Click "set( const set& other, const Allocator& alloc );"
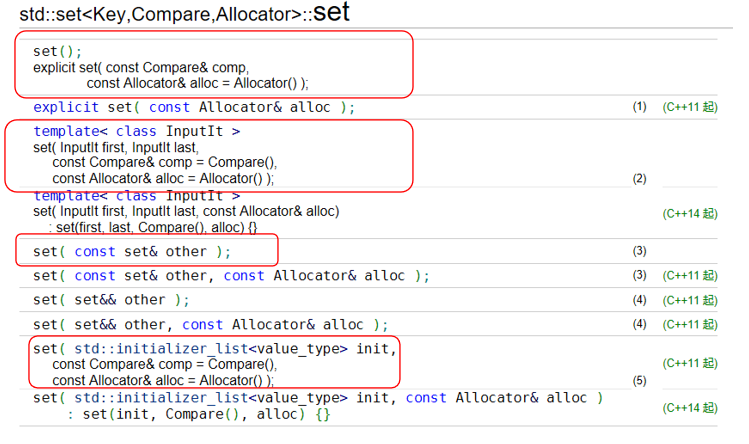Viewport: 749px width, 444px height. [231, 276]
